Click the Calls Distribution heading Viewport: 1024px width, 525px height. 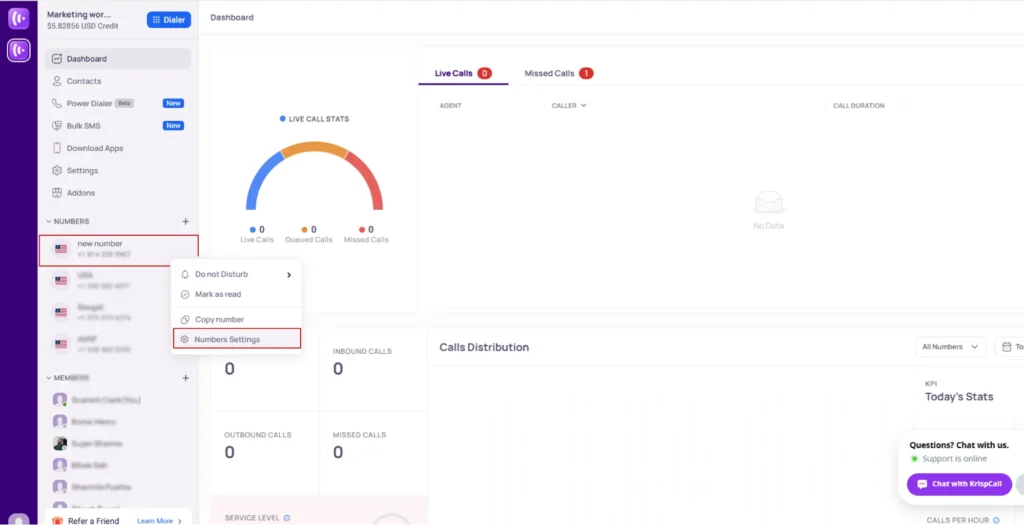click(484, 347)
